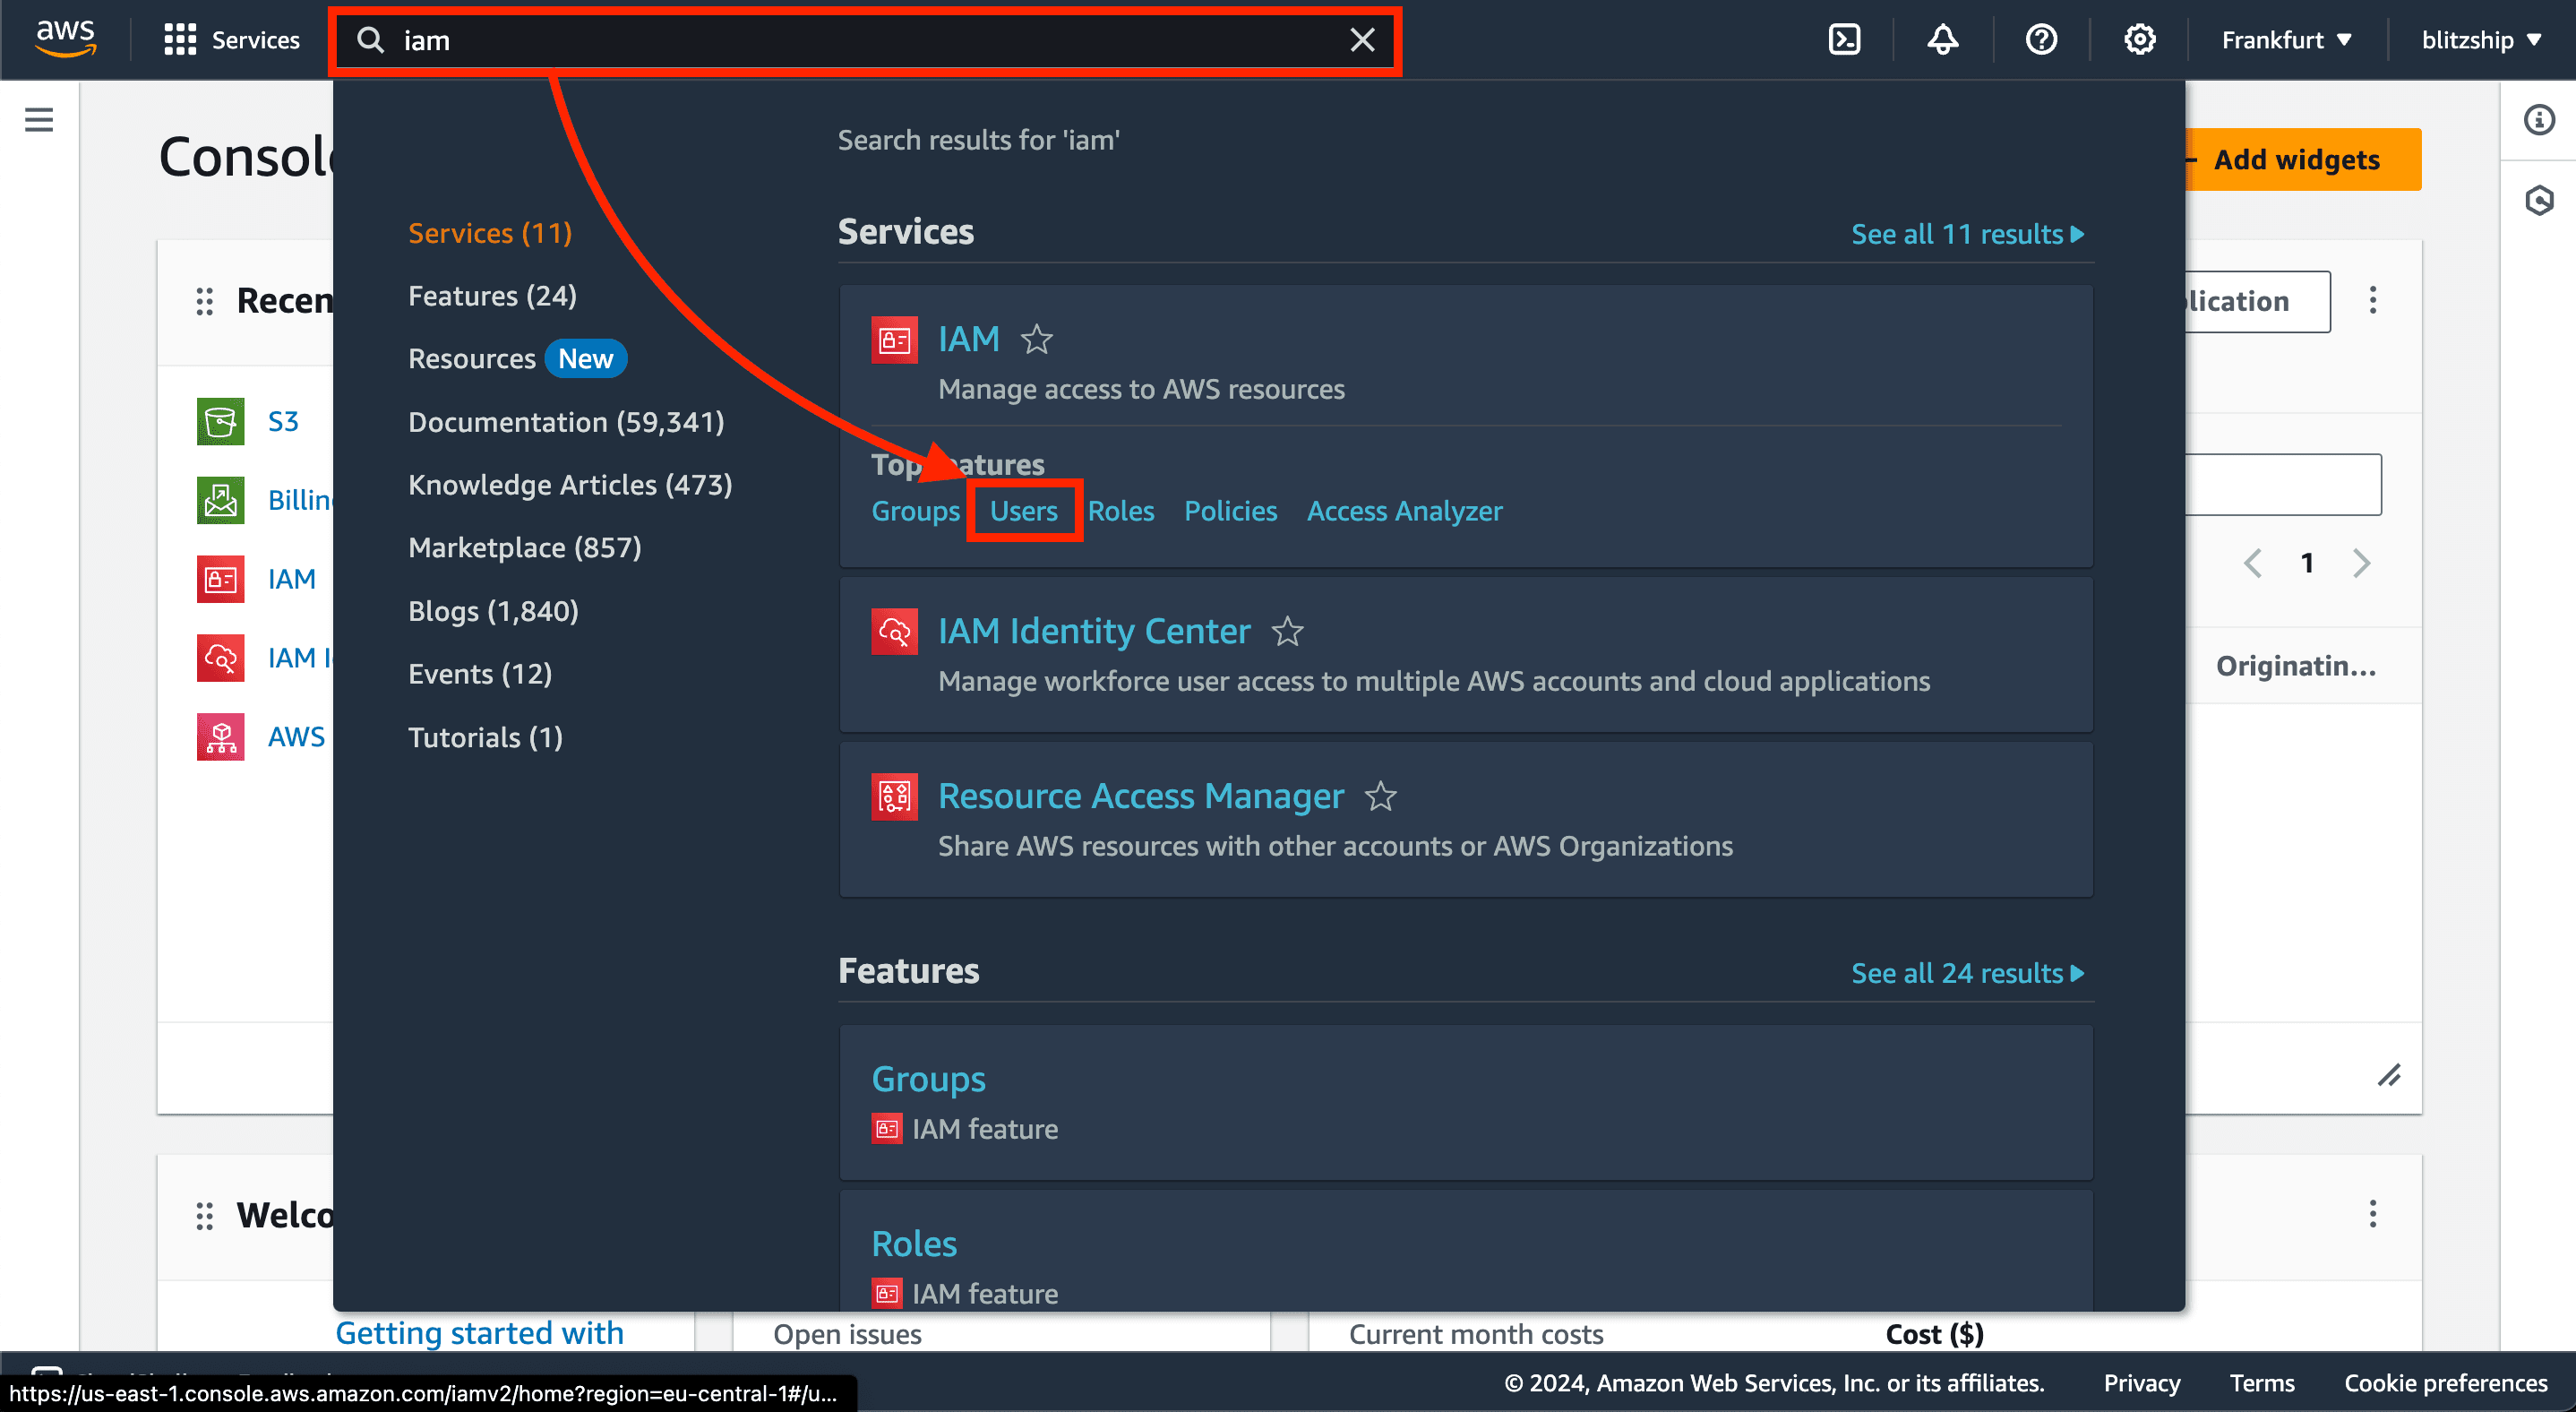Image resolution: width=2576 pixels, height=1412 pixels.
Task: Click the IAM Identity Center icon
Action: (x=893, y=632)
